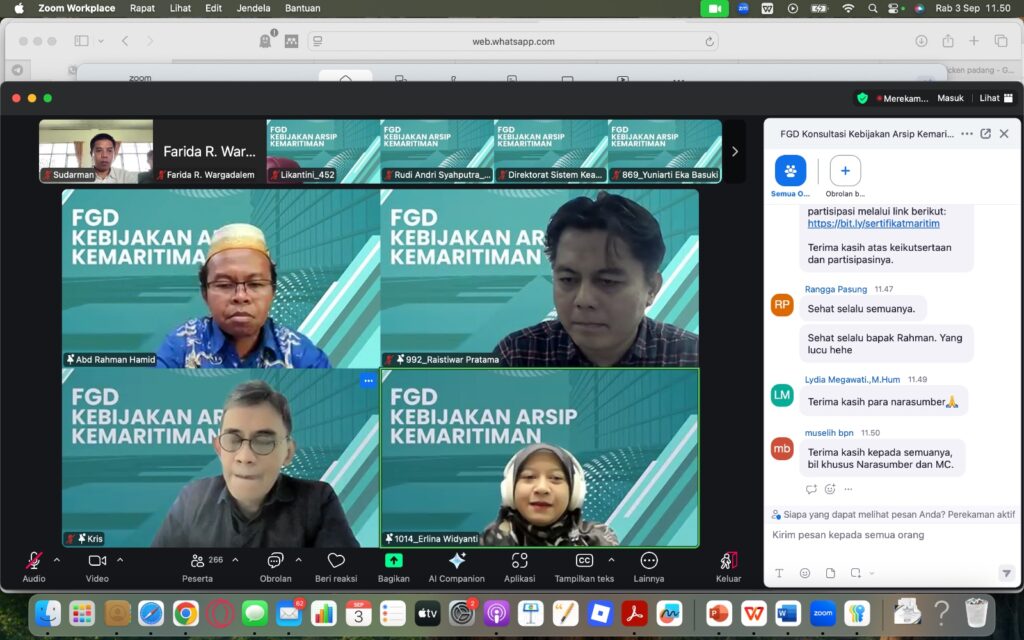Attach a file in chat composer

830,573
